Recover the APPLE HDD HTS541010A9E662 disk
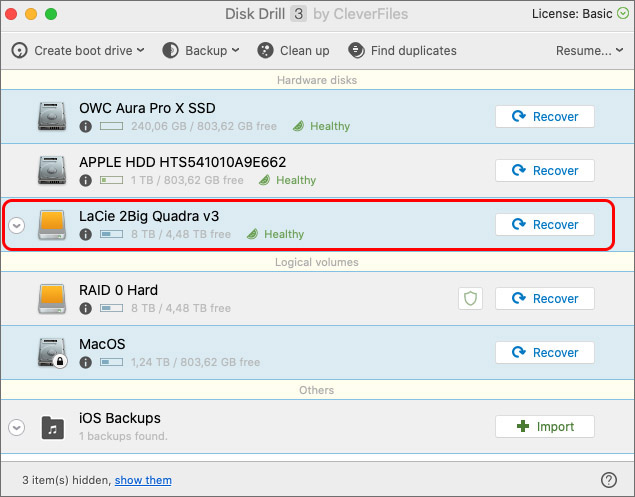 pyautogui.click(x=545, y=171)
